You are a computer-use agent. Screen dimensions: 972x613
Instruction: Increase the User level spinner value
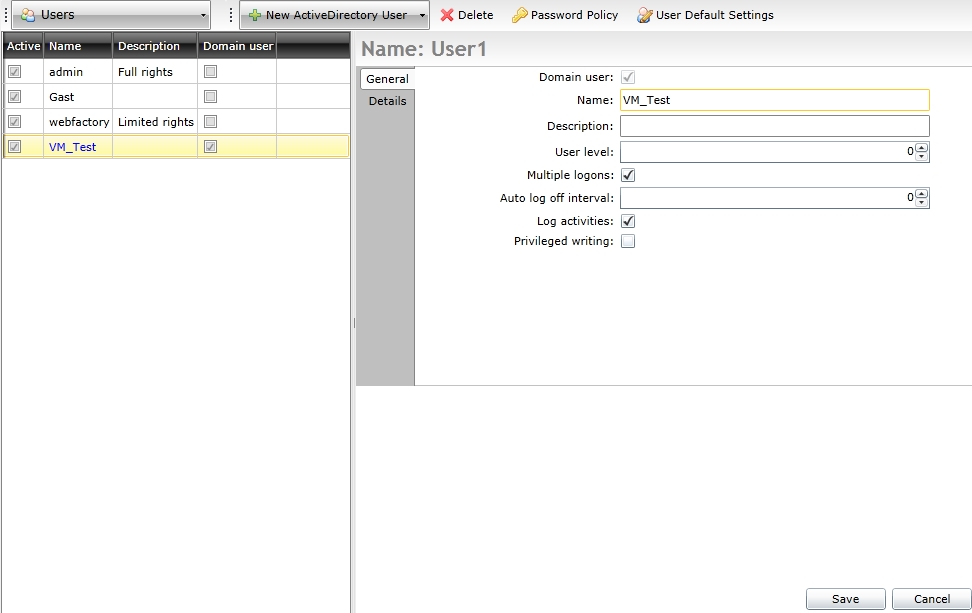pyautogui.click(x=922, y=148)
